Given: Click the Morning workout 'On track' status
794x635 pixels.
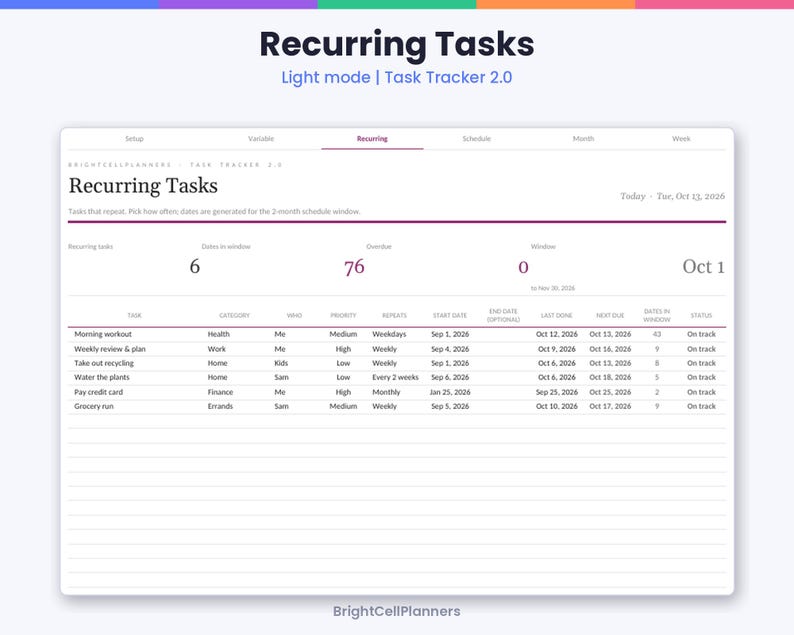Looking at the screenshot, I should click(701, 334).
